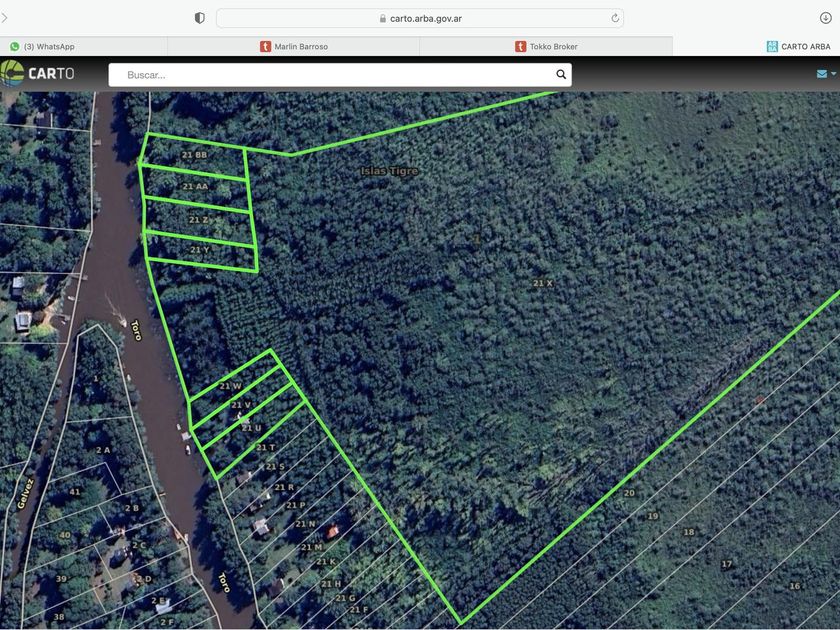Click the lock icon in address bar

pos(383,18)
